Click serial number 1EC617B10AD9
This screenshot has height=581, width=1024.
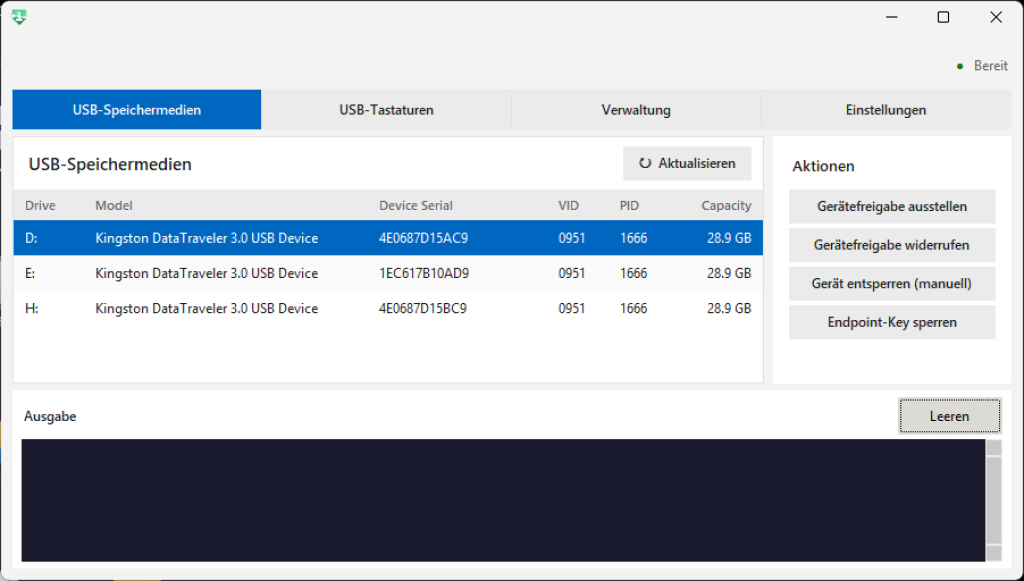coord(423,274)
